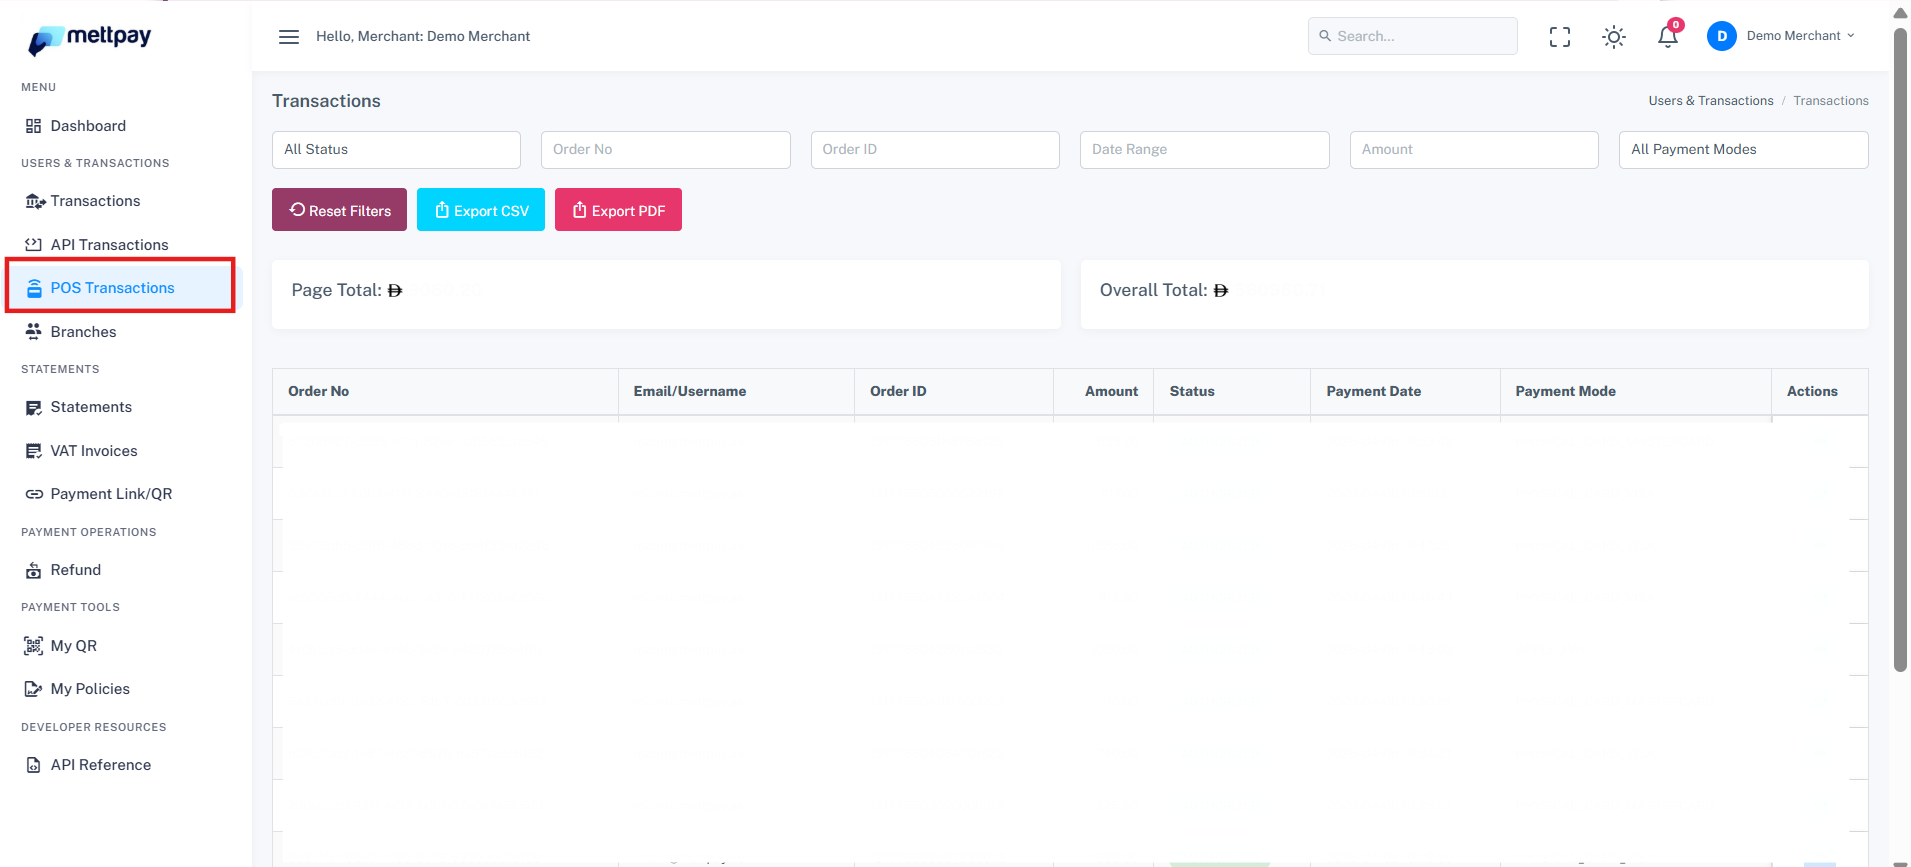Open API Transactions page

[x=109, y=245]
